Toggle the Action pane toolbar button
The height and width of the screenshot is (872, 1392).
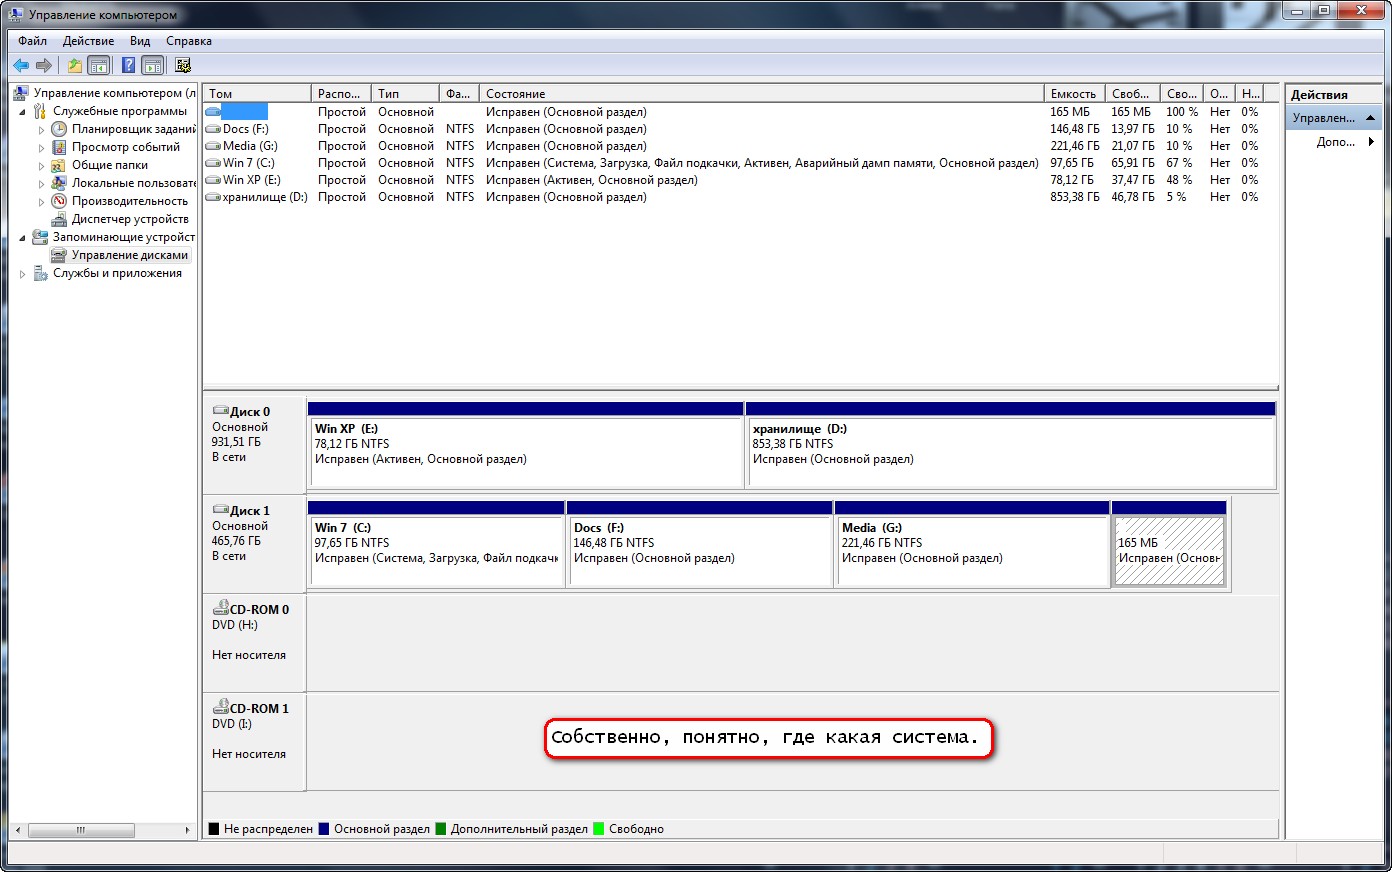[153, 66]
